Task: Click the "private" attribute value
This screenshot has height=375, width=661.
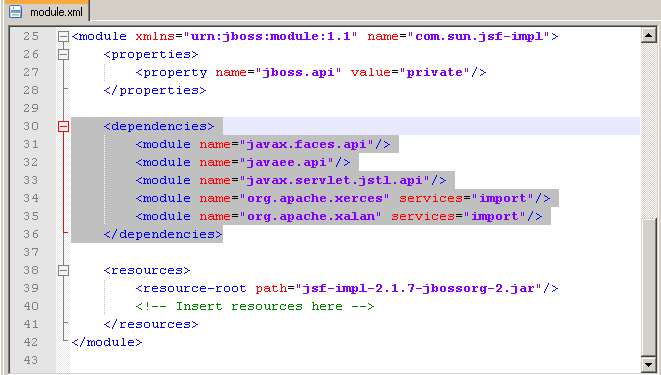Action: coord(435,72)
